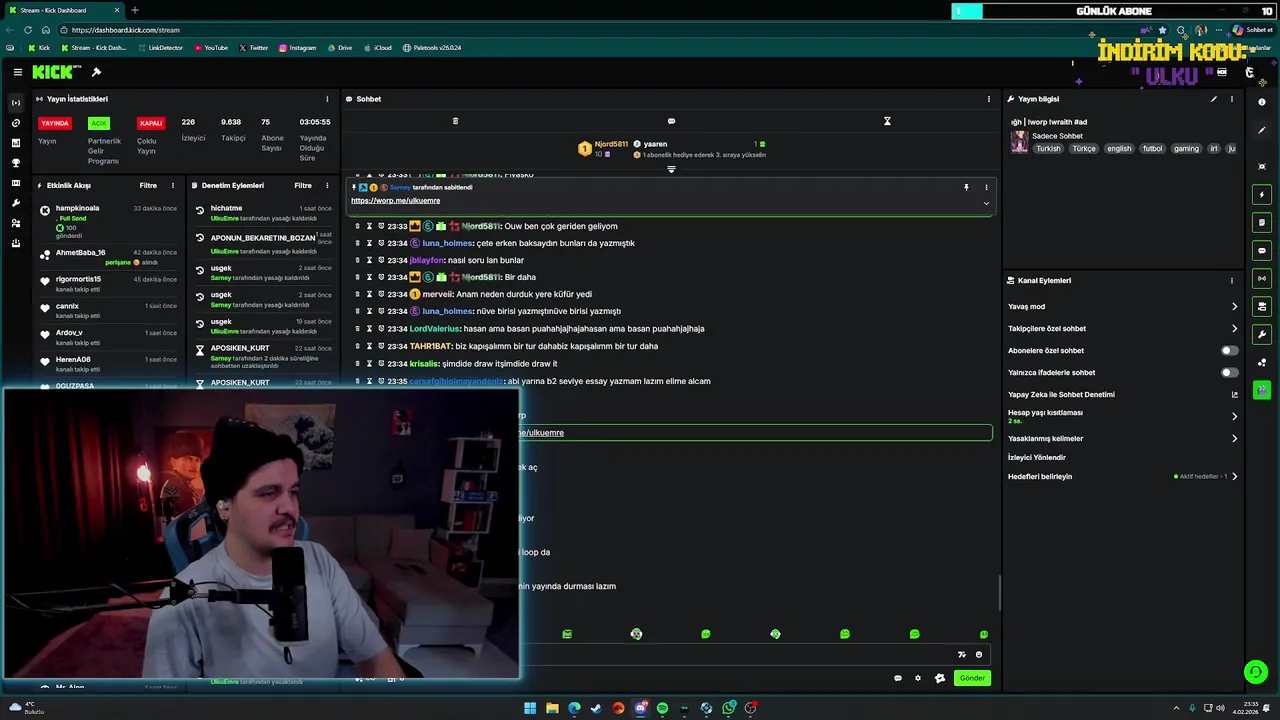
Task: Open Filtre for Etkinlik Akışı
Action: (x=148, y=185)
